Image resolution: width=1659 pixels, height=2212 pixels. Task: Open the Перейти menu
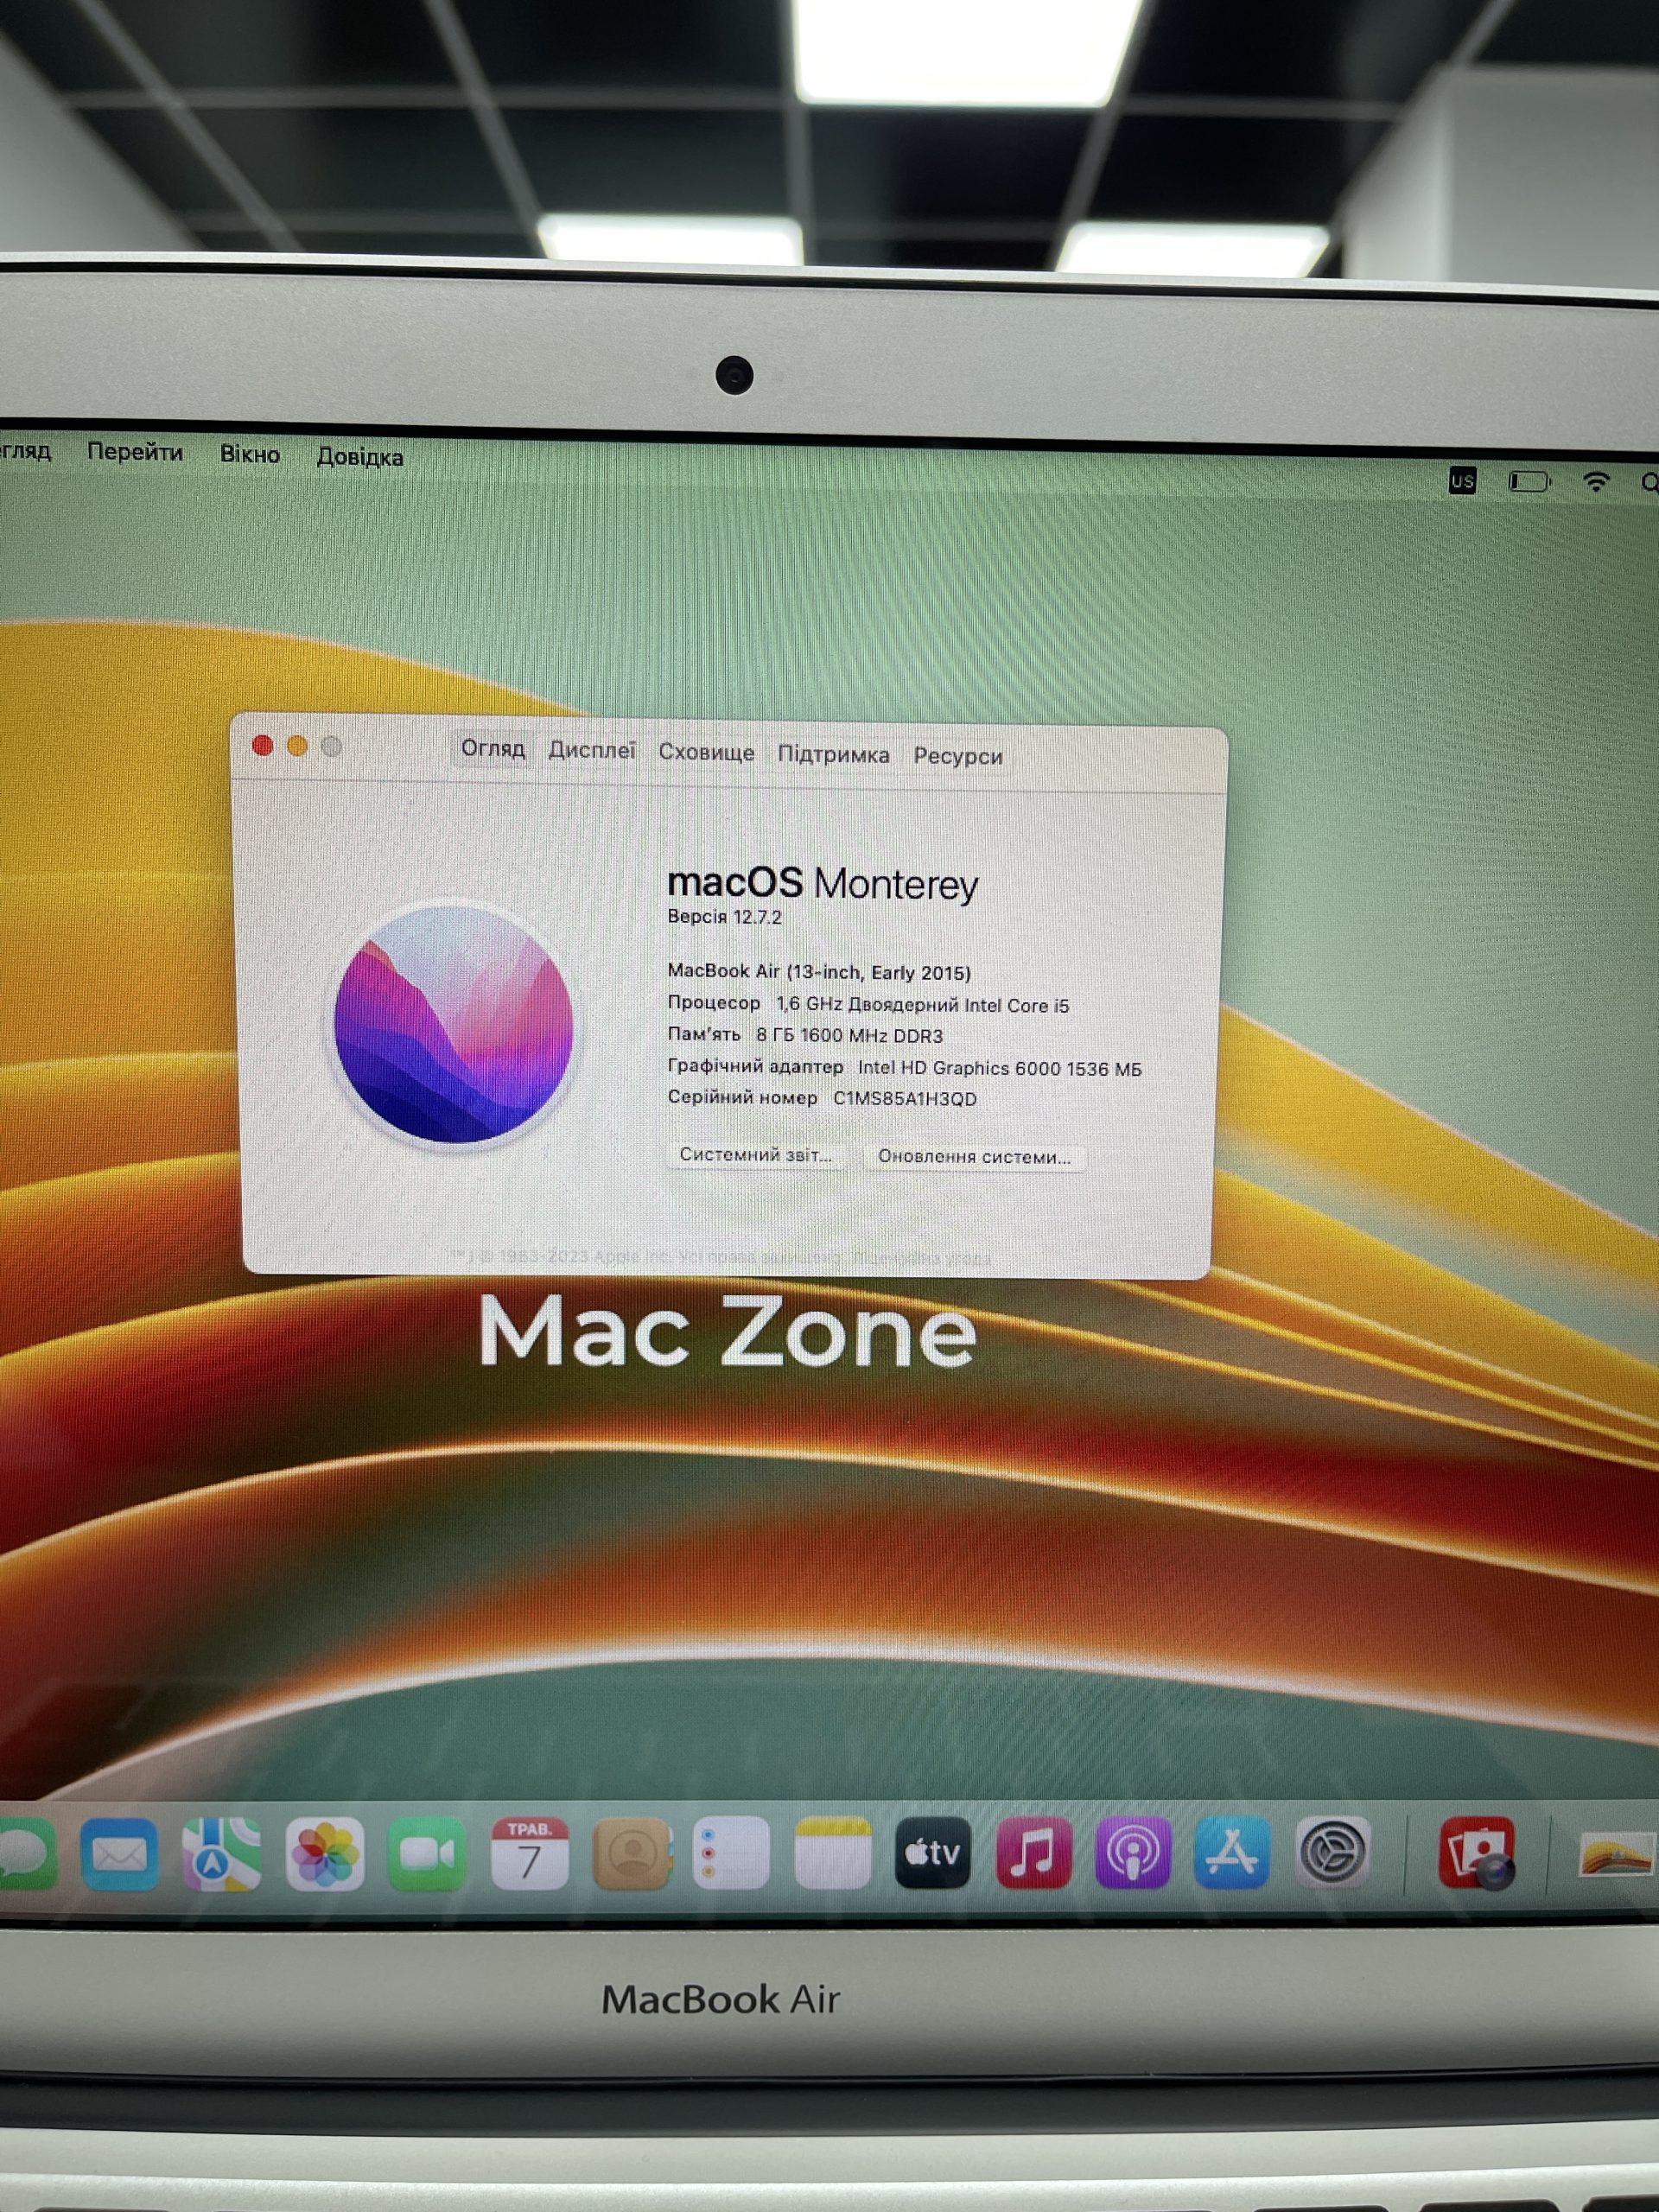(x=135, y=452)
